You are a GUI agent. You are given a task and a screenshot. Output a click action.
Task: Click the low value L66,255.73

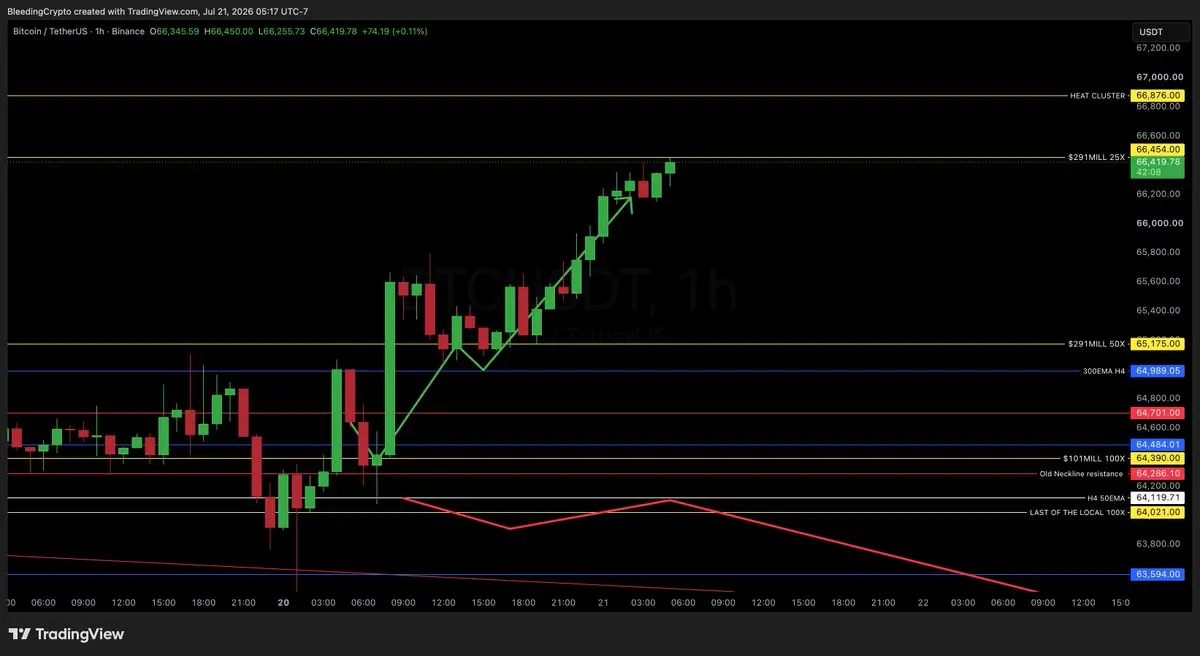tap(281, 32)
